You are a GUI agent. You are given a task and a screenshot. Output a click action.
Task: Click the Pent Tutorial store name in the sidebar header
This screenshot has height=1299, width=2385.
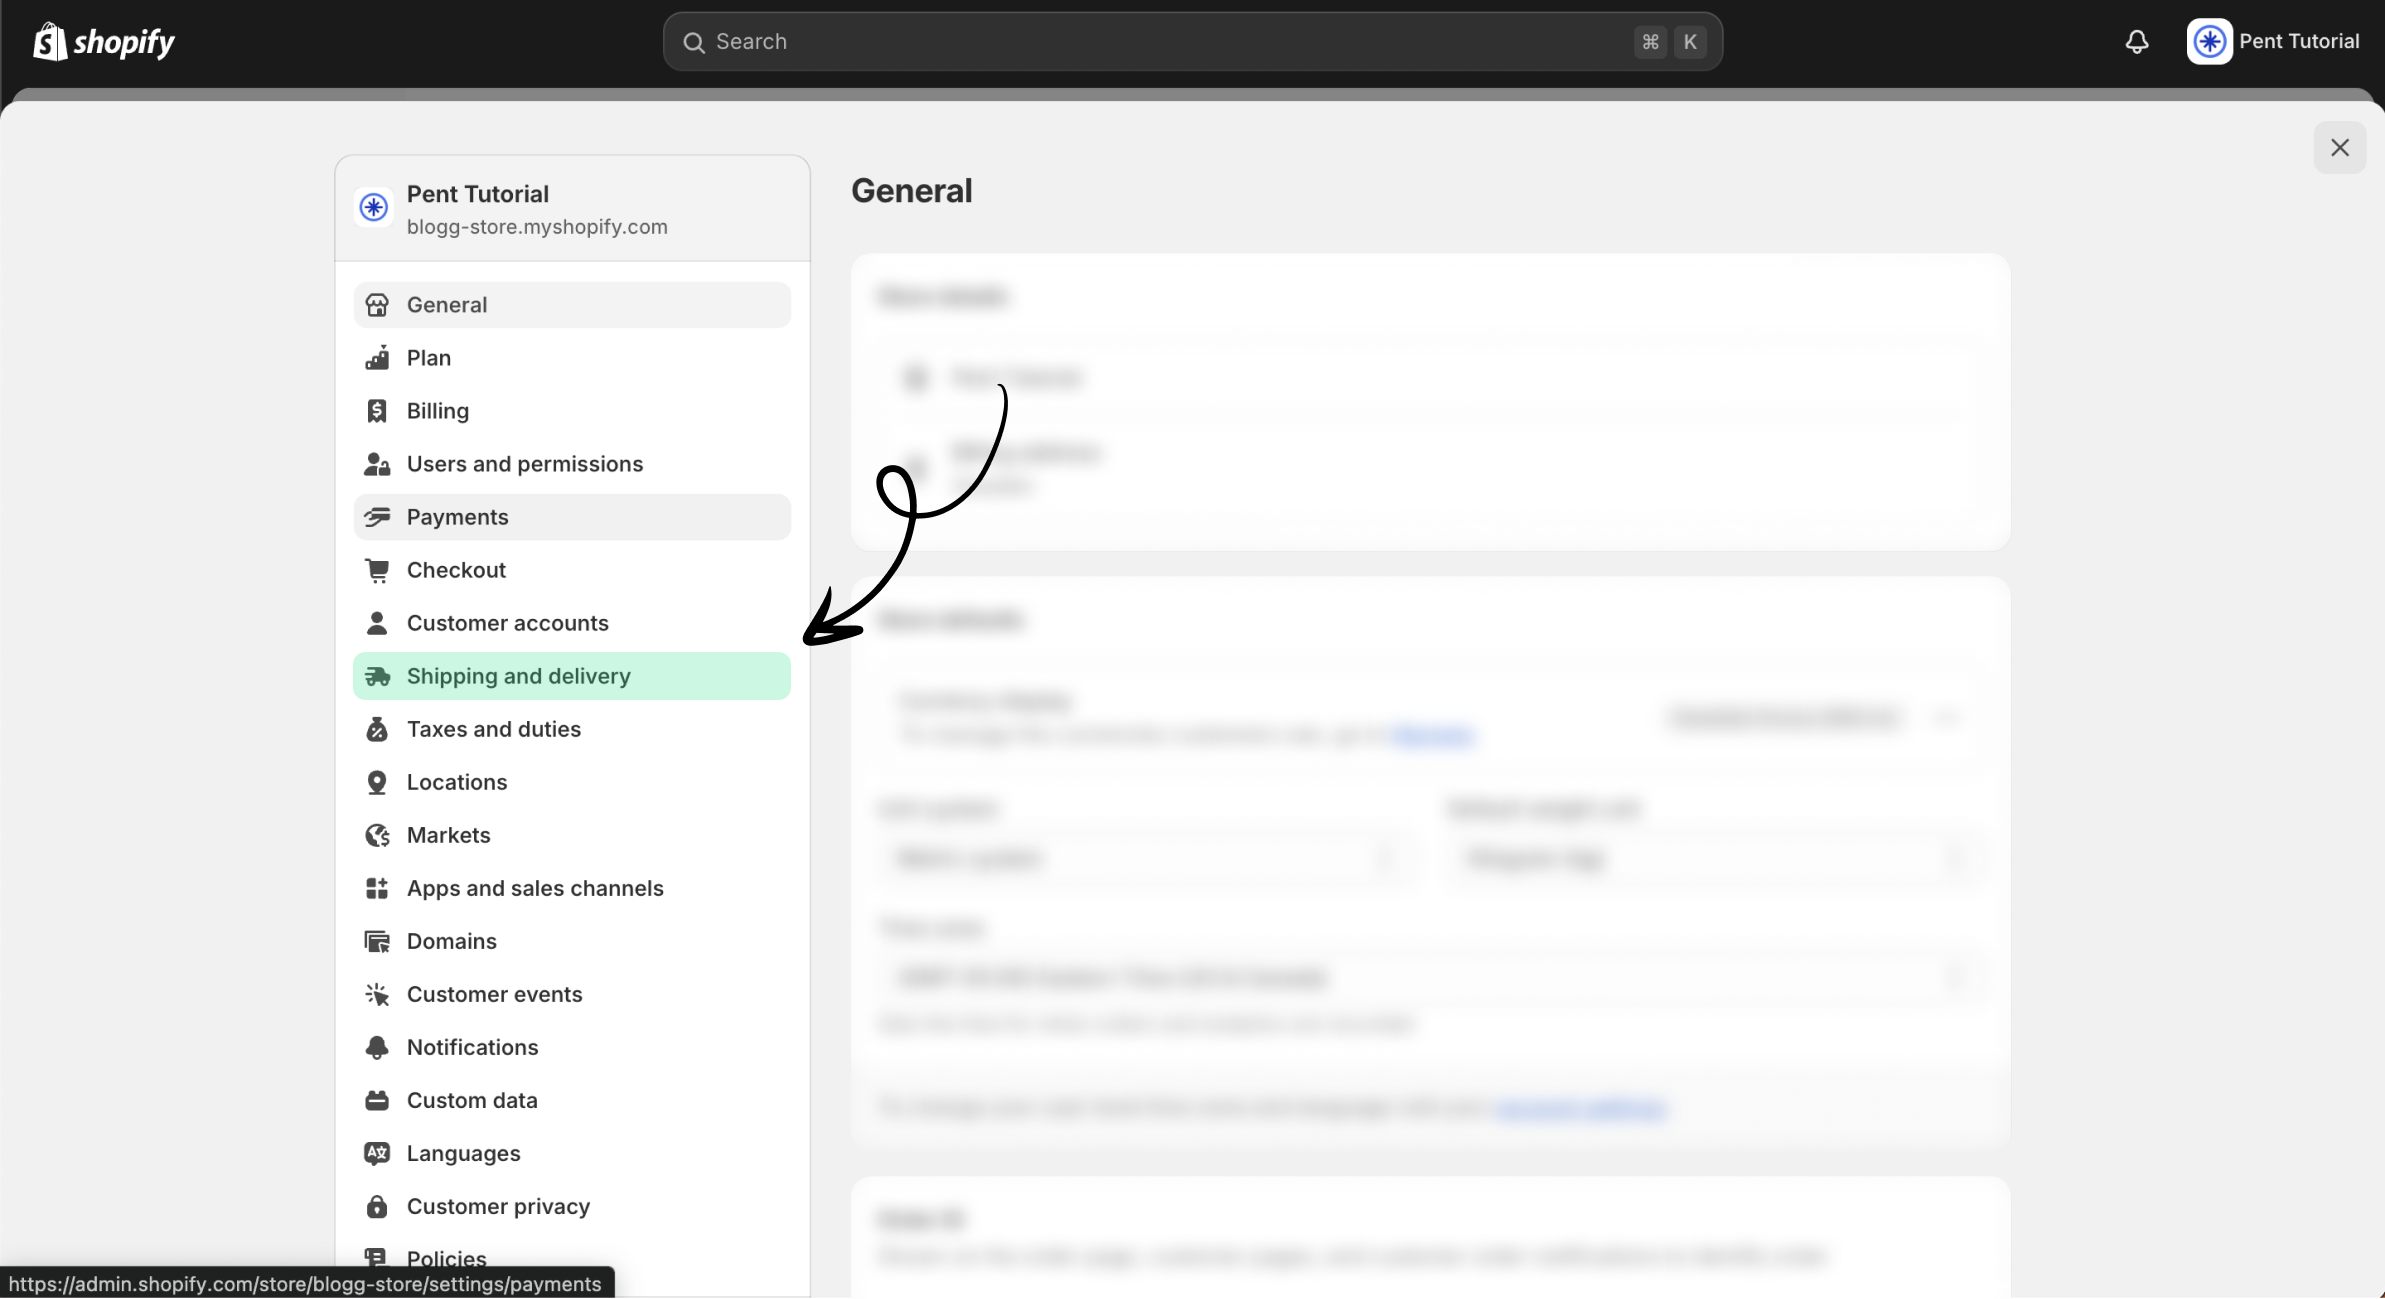pyautogui.click(x=478, y=194)
